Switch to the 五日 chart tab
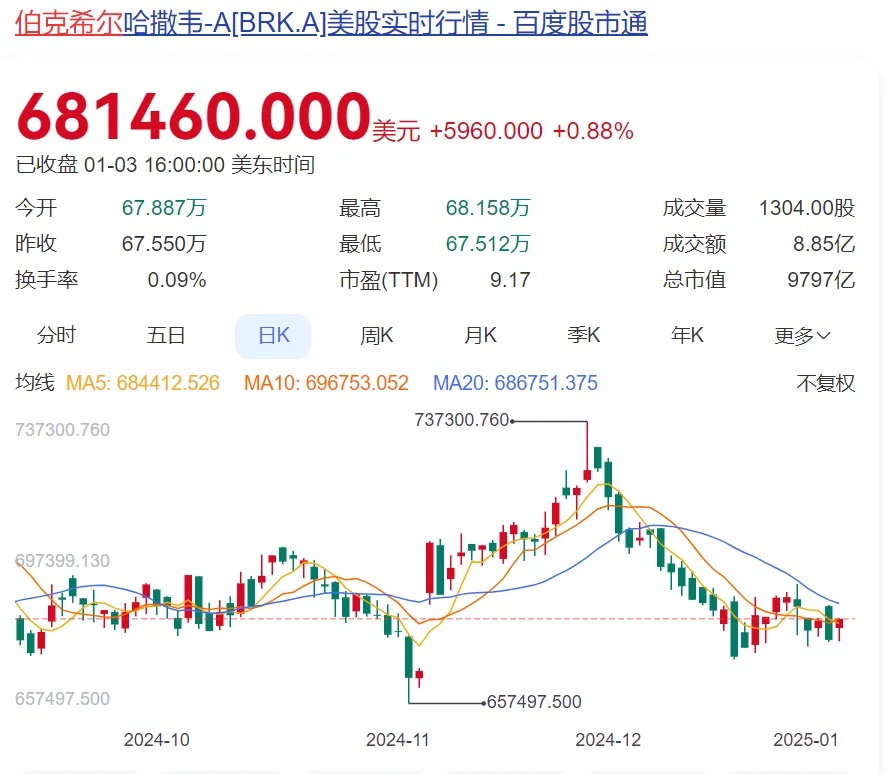 point(166,335)
